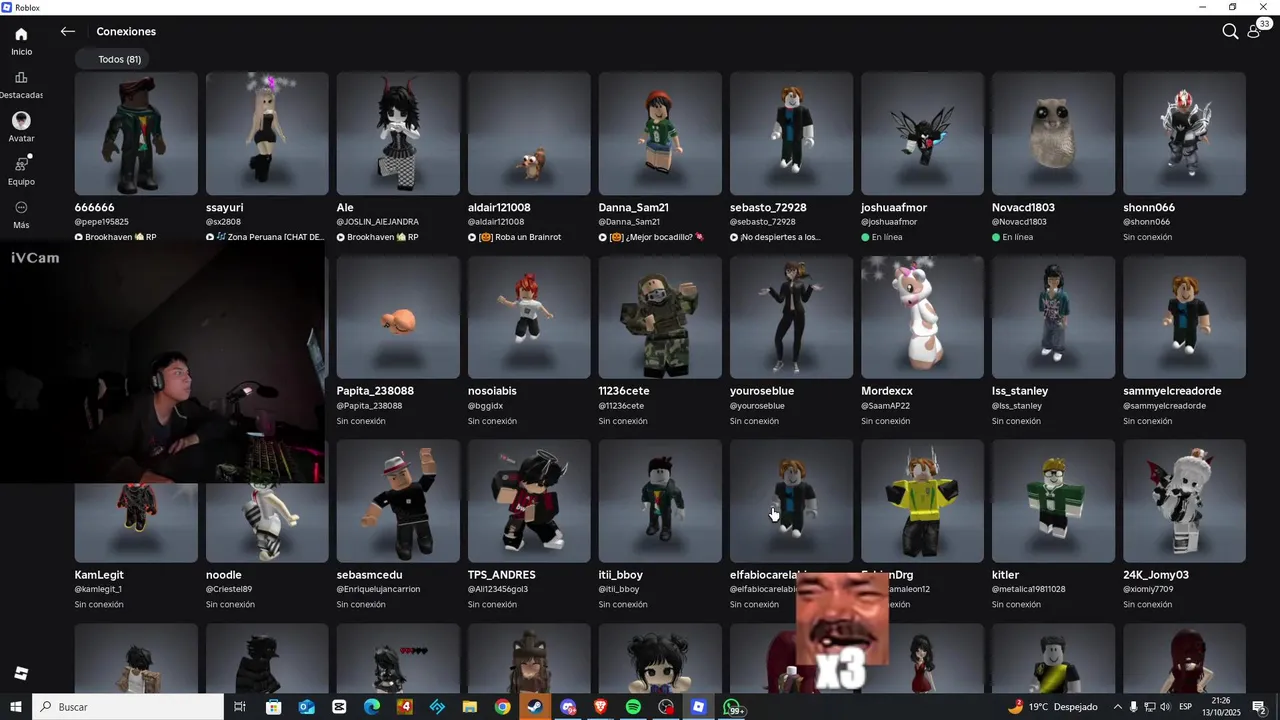
Task: Open sammyelcreadorde's avatar thumbnail
Action: pyautogui.click(x=1184, y=317)
